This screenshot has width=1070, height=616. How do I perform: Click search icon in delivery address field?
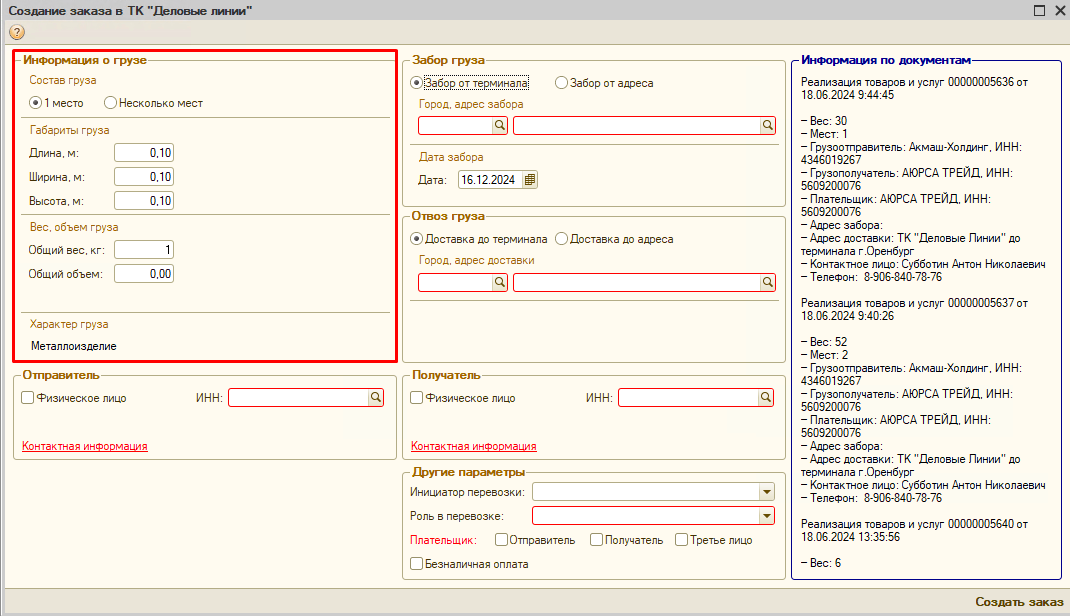click(768, 282)
